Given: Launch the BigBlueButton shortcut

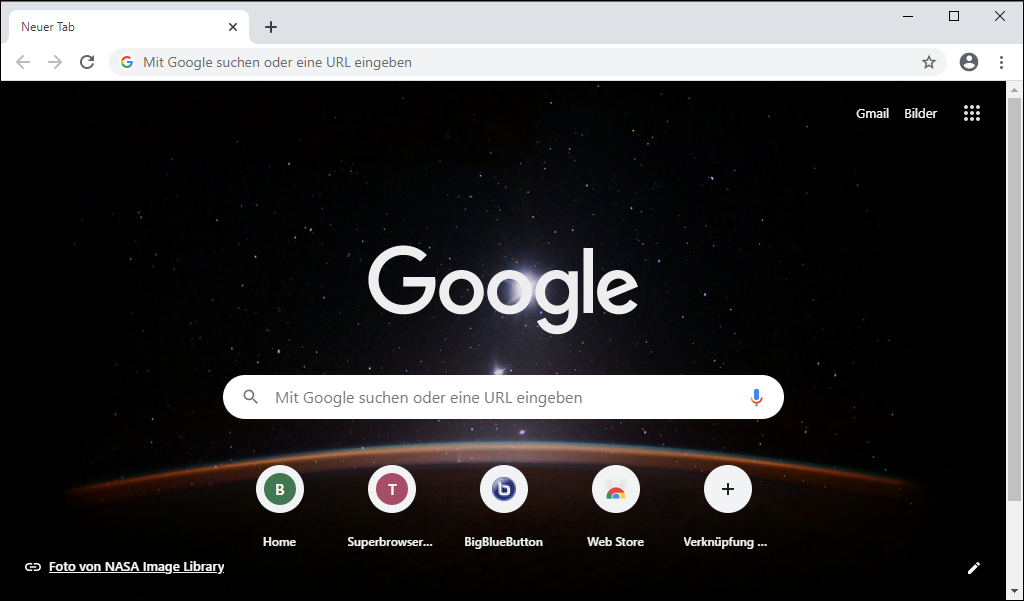Looking at the screenshot, I should pos(504,490).
